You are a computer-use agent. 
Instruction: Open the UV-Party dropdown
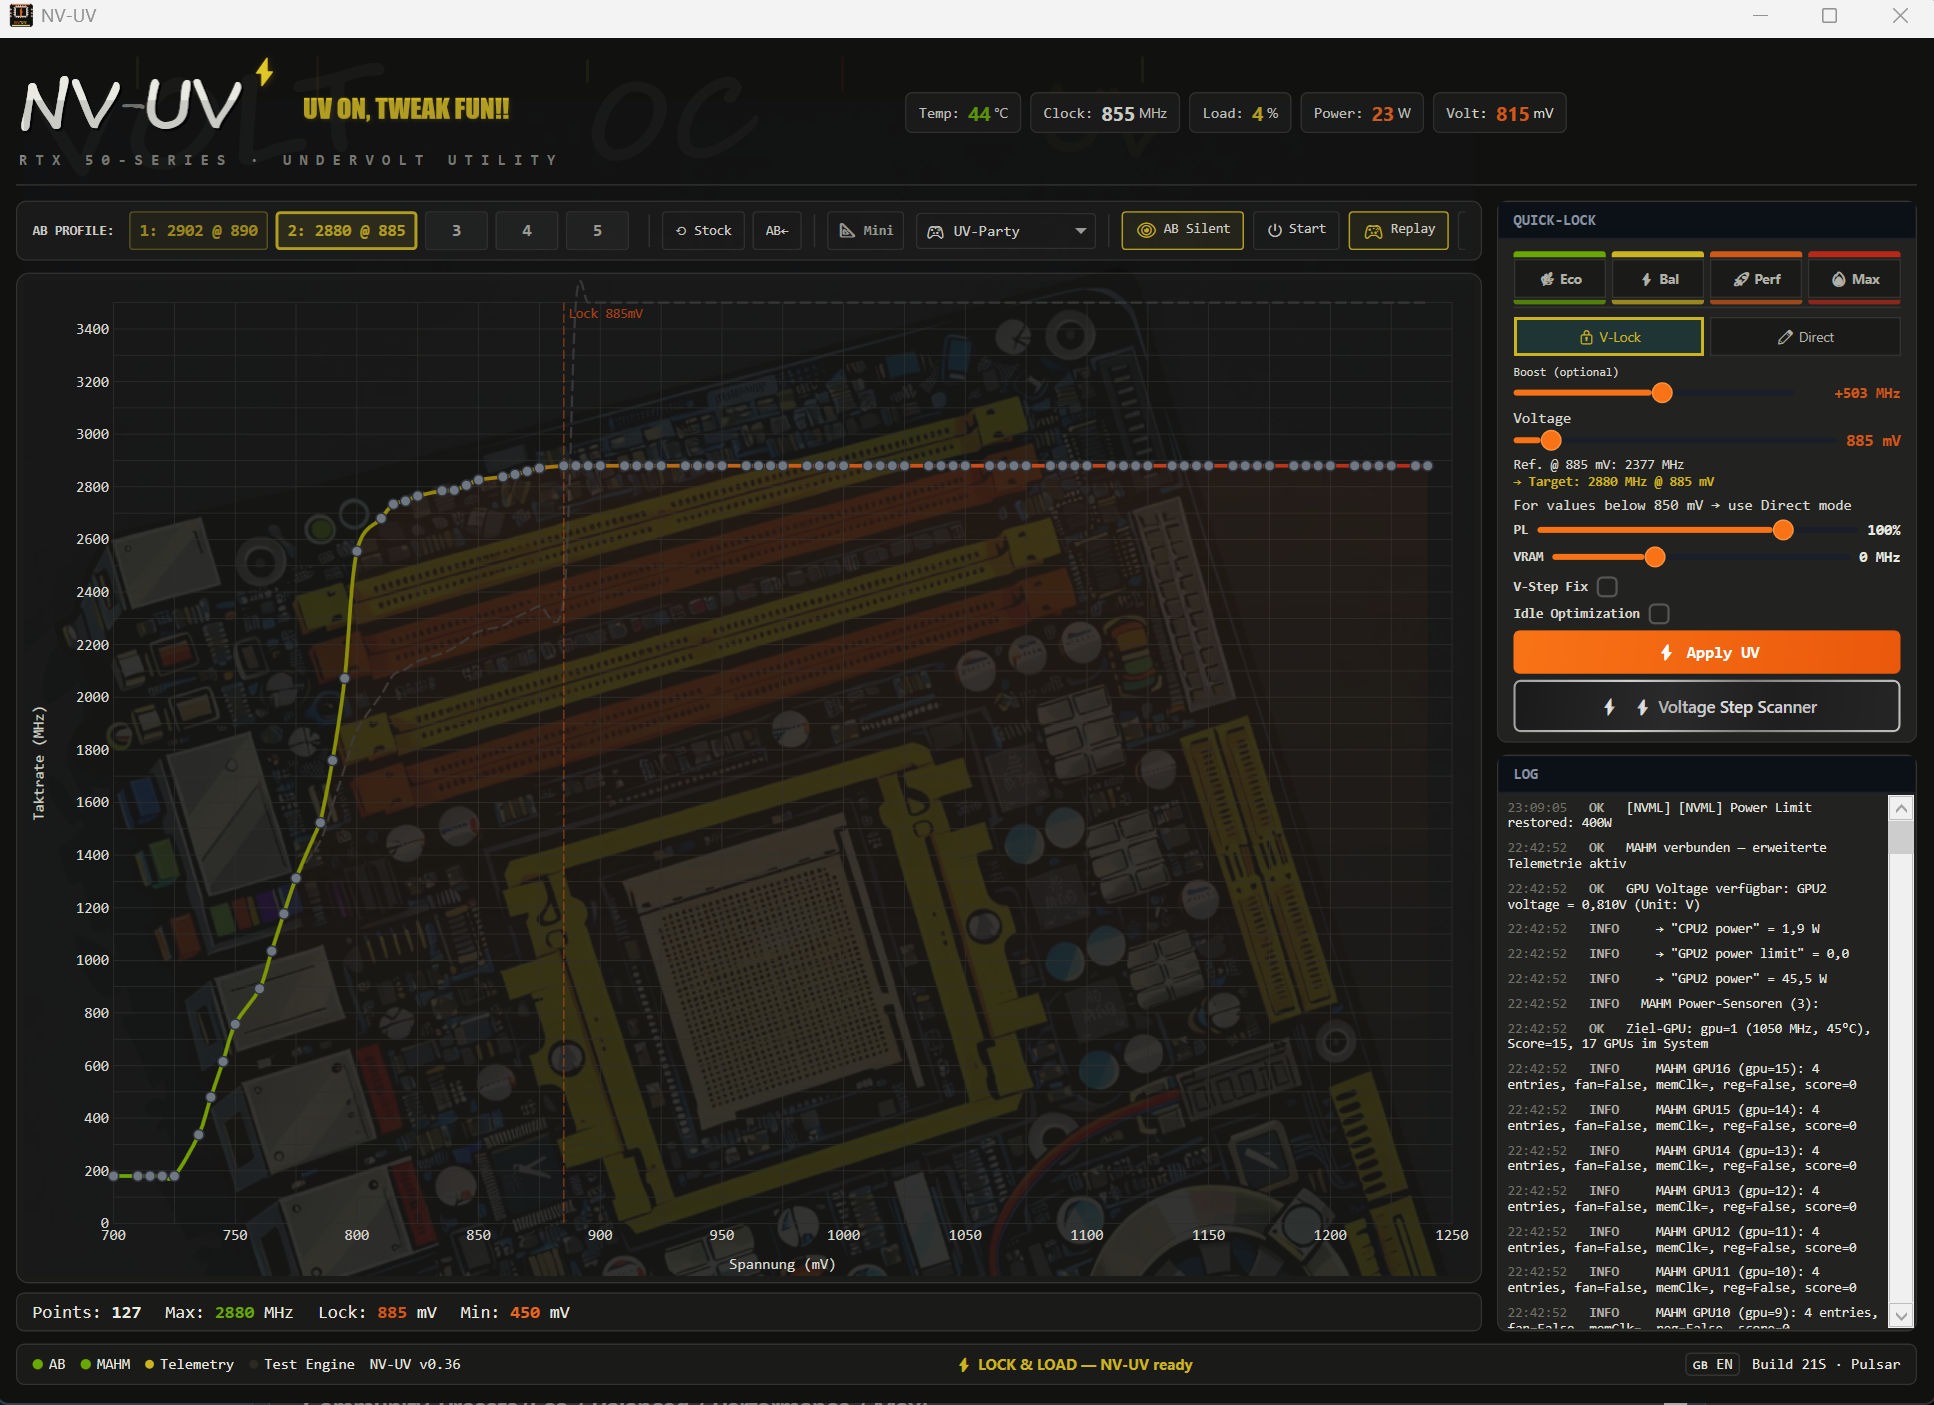(x=1005, y=231)
